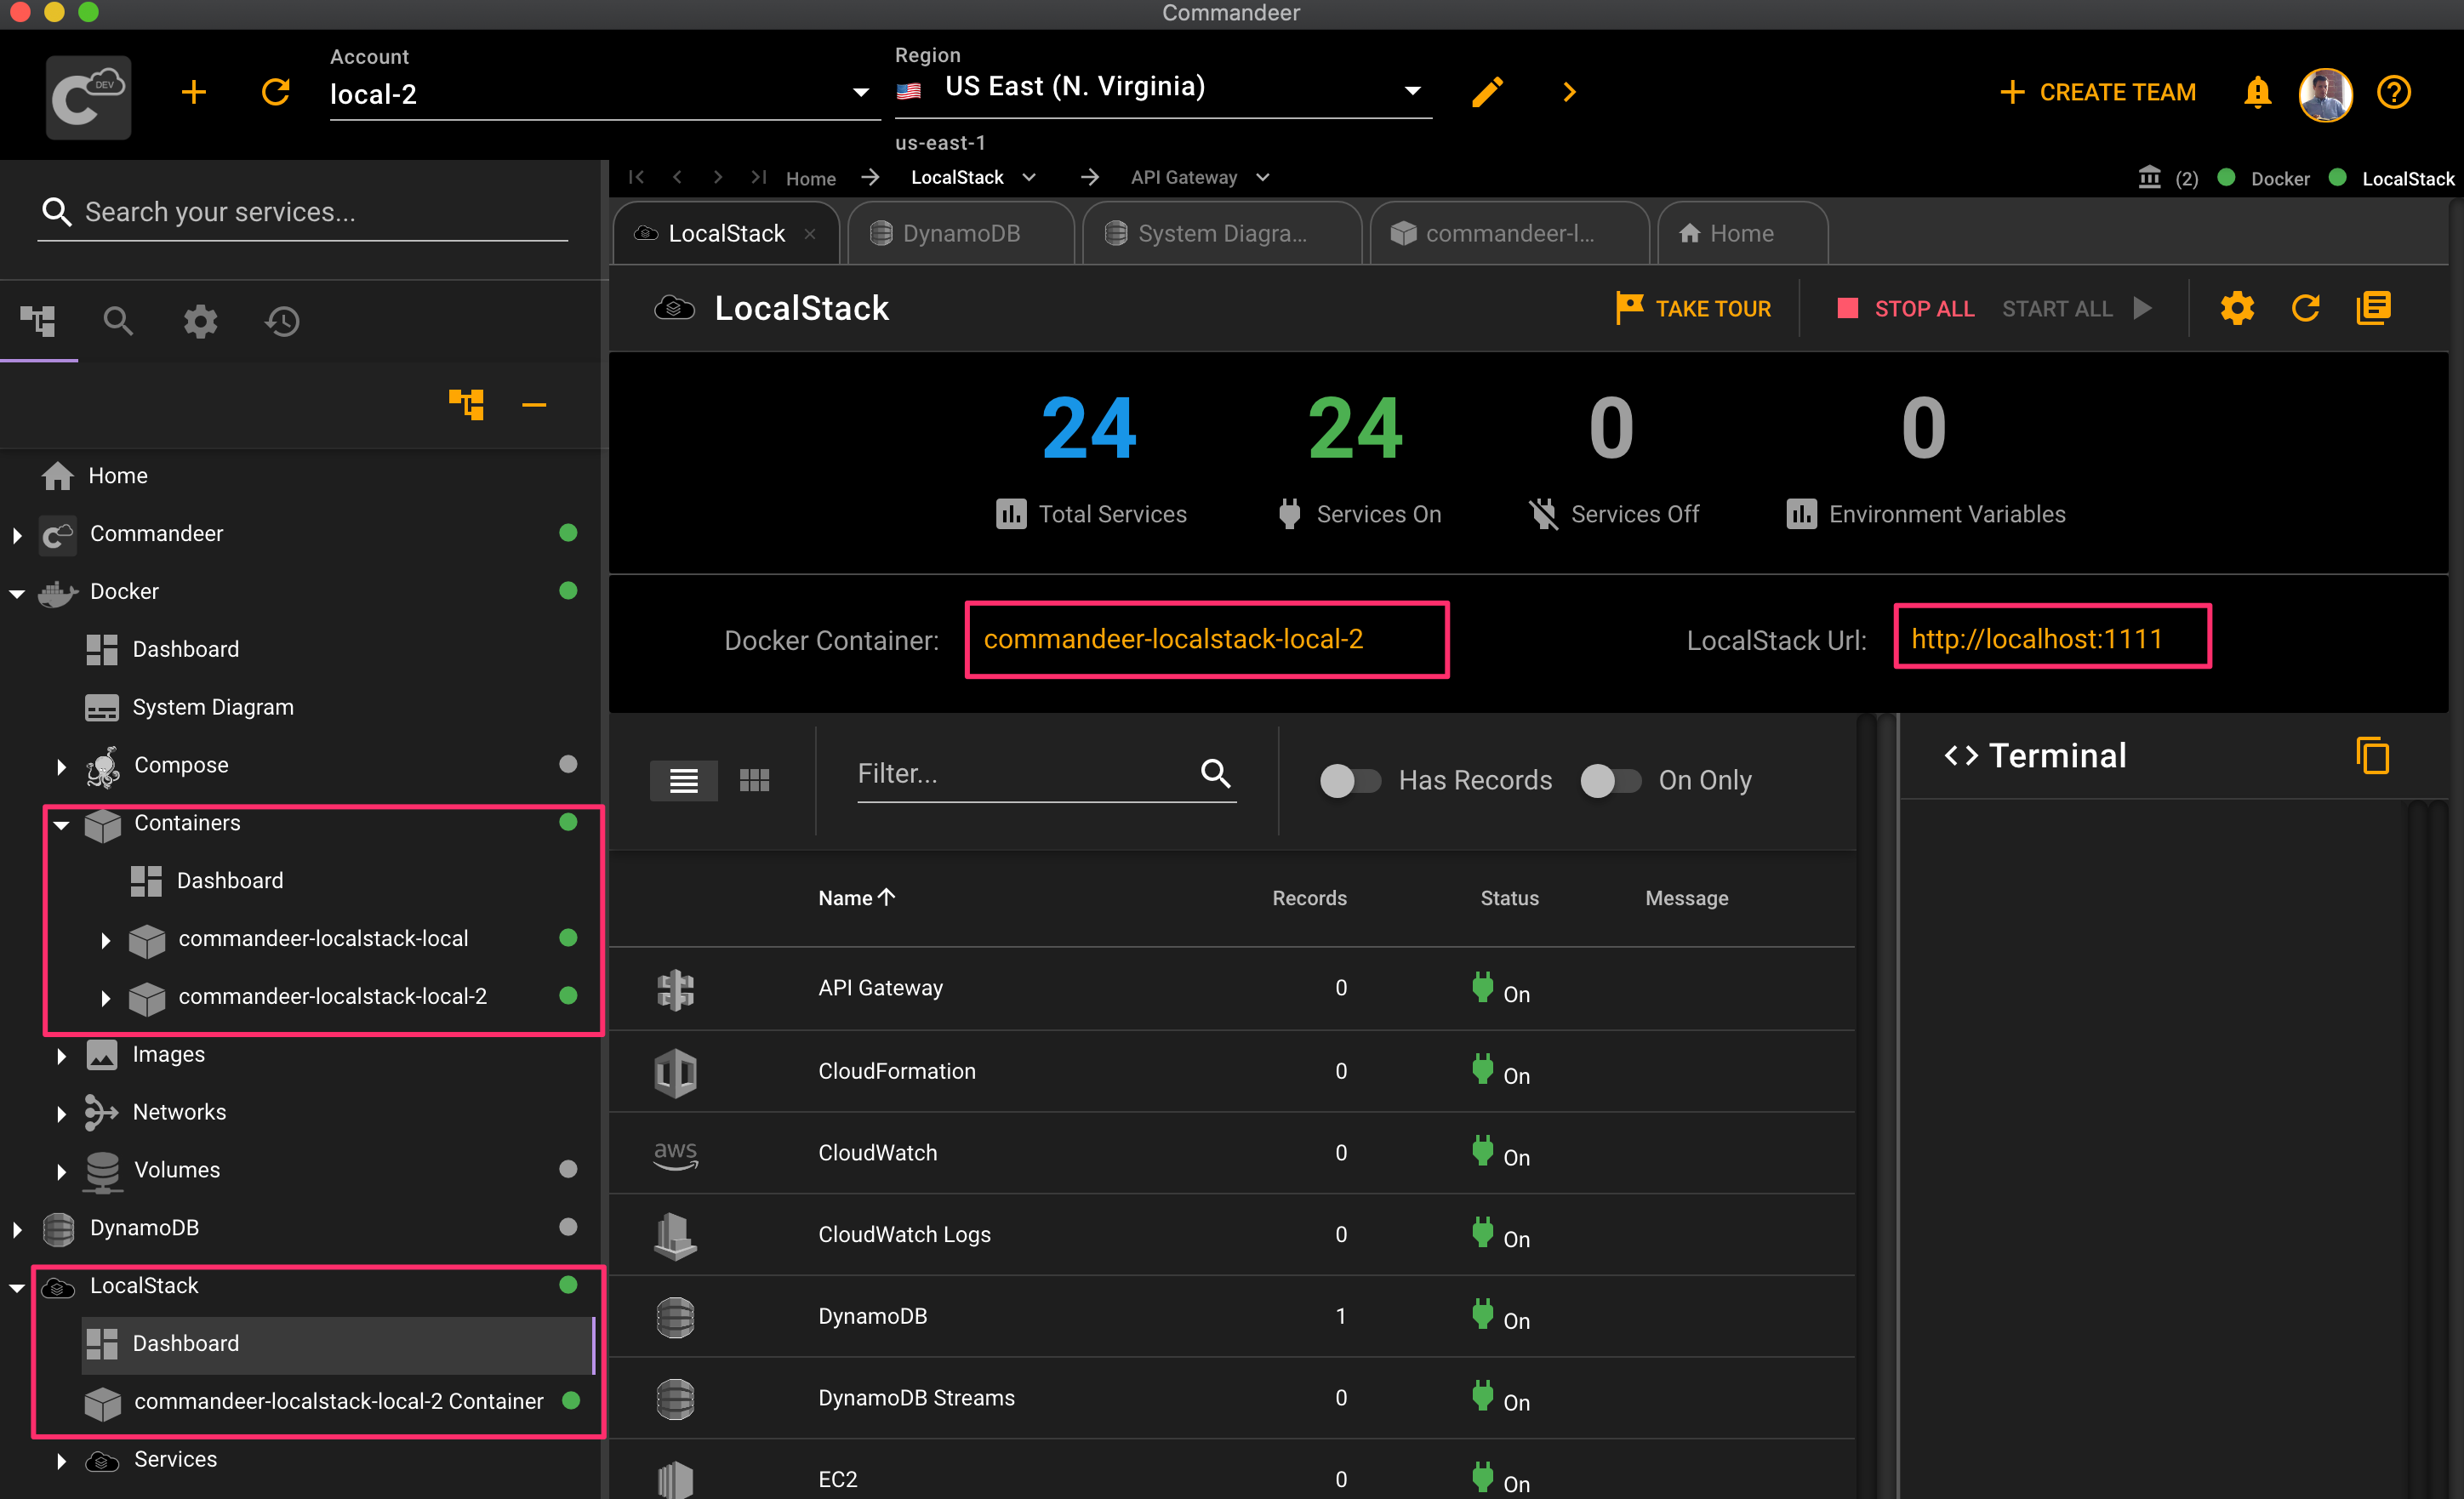Screen dimensions: 2464x1499
Task: Expand the Compose tree node
Action: (x=61, y=766)
